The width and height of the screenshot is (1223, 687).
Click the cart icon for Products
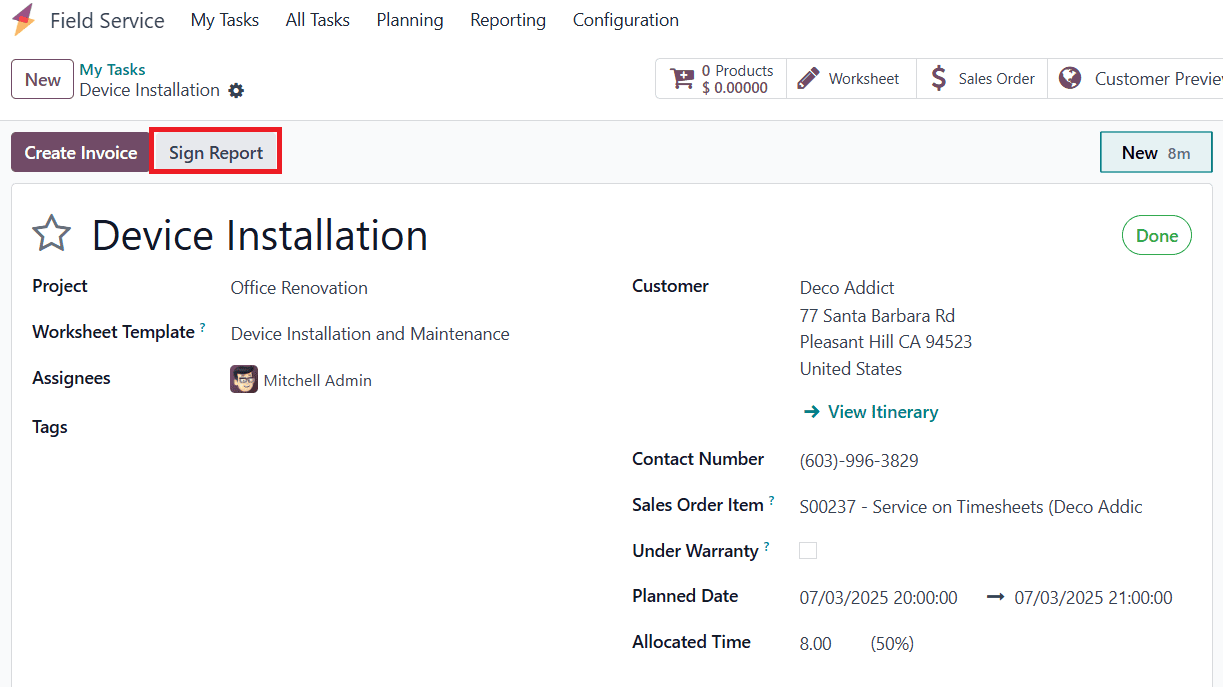(x=682, y=79)
